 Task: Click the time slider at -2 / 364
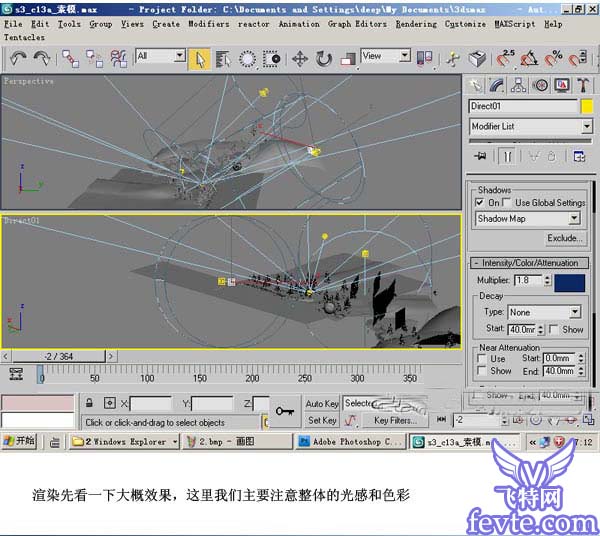[x=59, y=357]
